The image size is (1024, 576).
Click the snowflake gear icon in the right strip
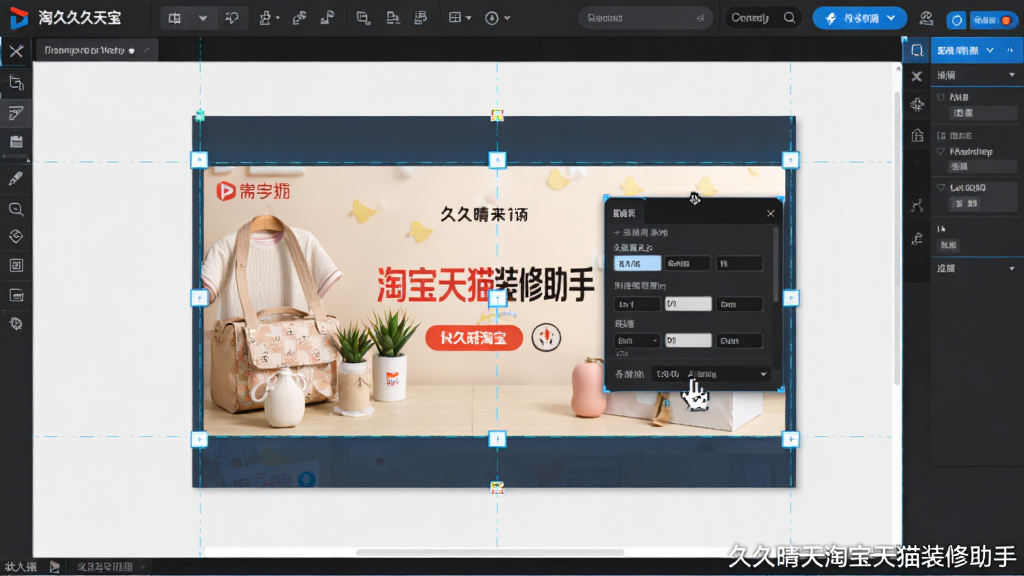tap(917, 104)
